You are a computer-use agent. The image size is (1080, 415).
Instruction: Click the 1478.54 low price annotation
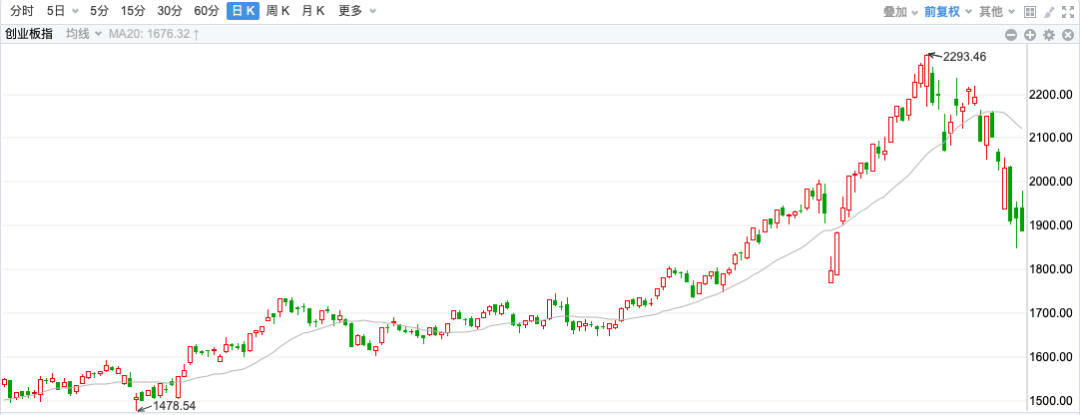(x=174, y=406)
